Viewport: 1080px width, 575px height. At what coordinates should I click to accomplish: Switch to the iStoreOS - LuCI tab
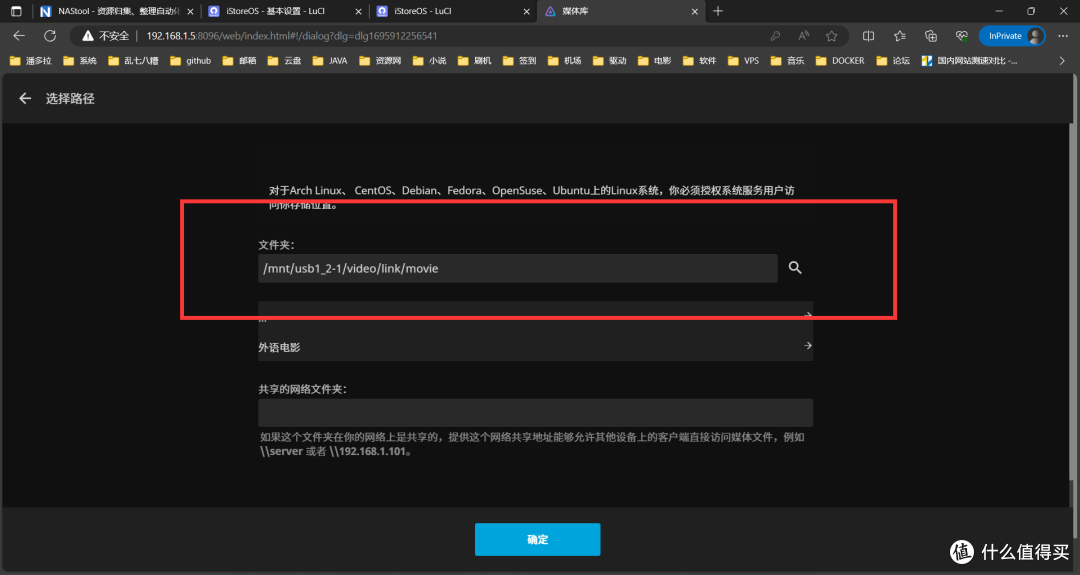pos(453,12)
